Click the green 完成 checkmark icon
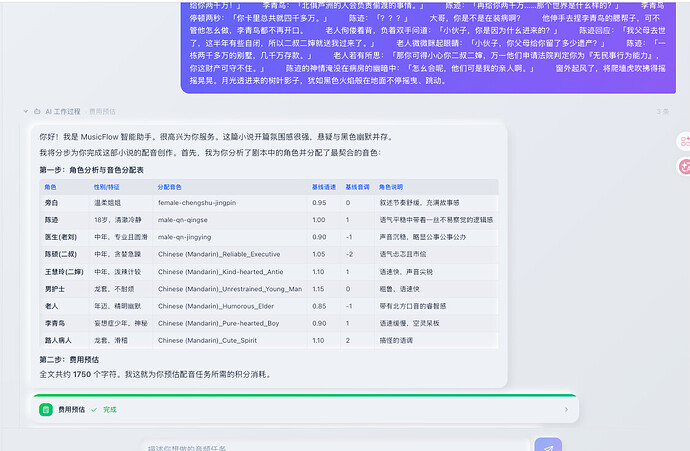This screenshot has height=451, width=690. [94, 410]
